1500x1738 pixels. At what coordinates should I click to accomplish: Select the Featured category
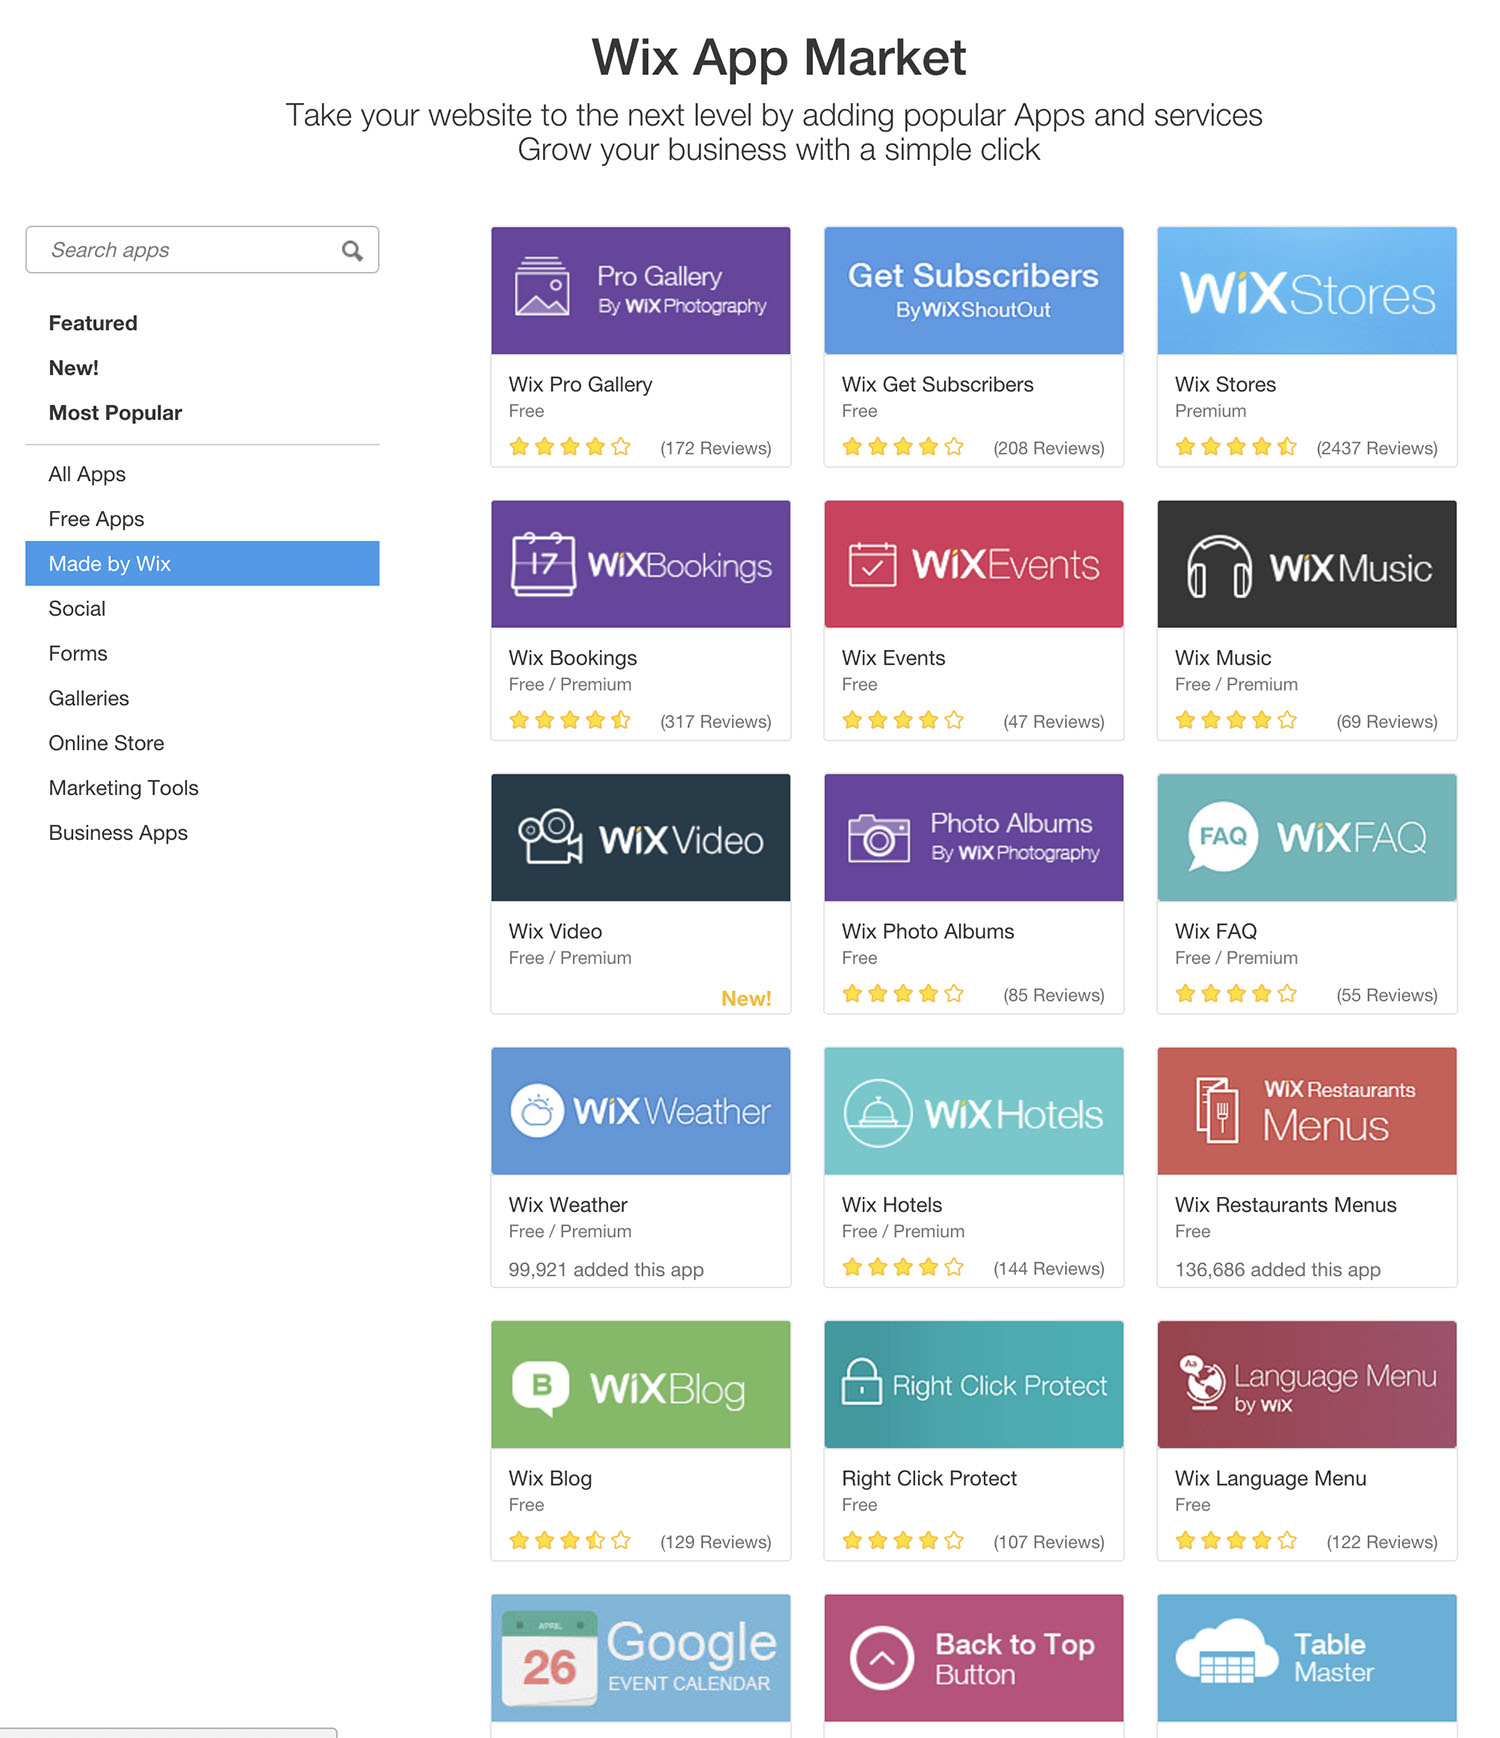[x=93, y=323]
